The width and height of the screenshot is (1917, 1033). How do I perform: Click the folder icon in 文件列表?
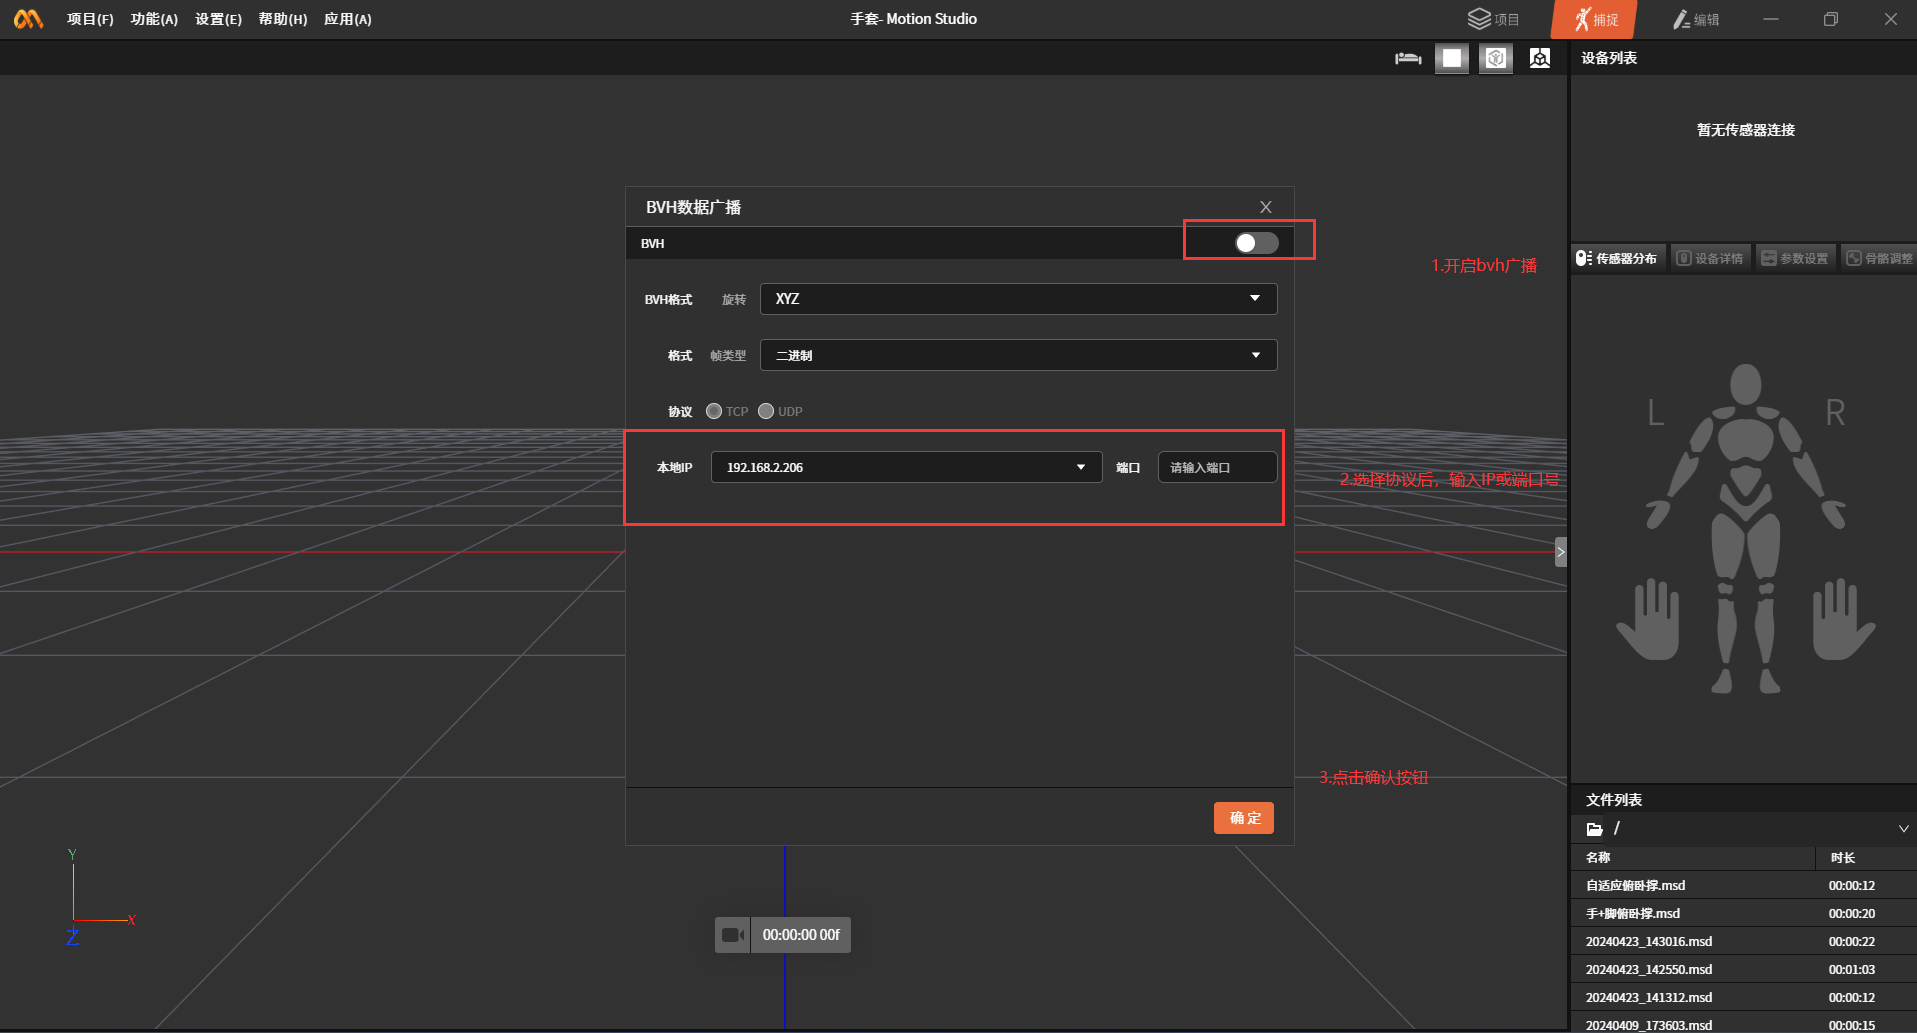tap(1595, 829)
